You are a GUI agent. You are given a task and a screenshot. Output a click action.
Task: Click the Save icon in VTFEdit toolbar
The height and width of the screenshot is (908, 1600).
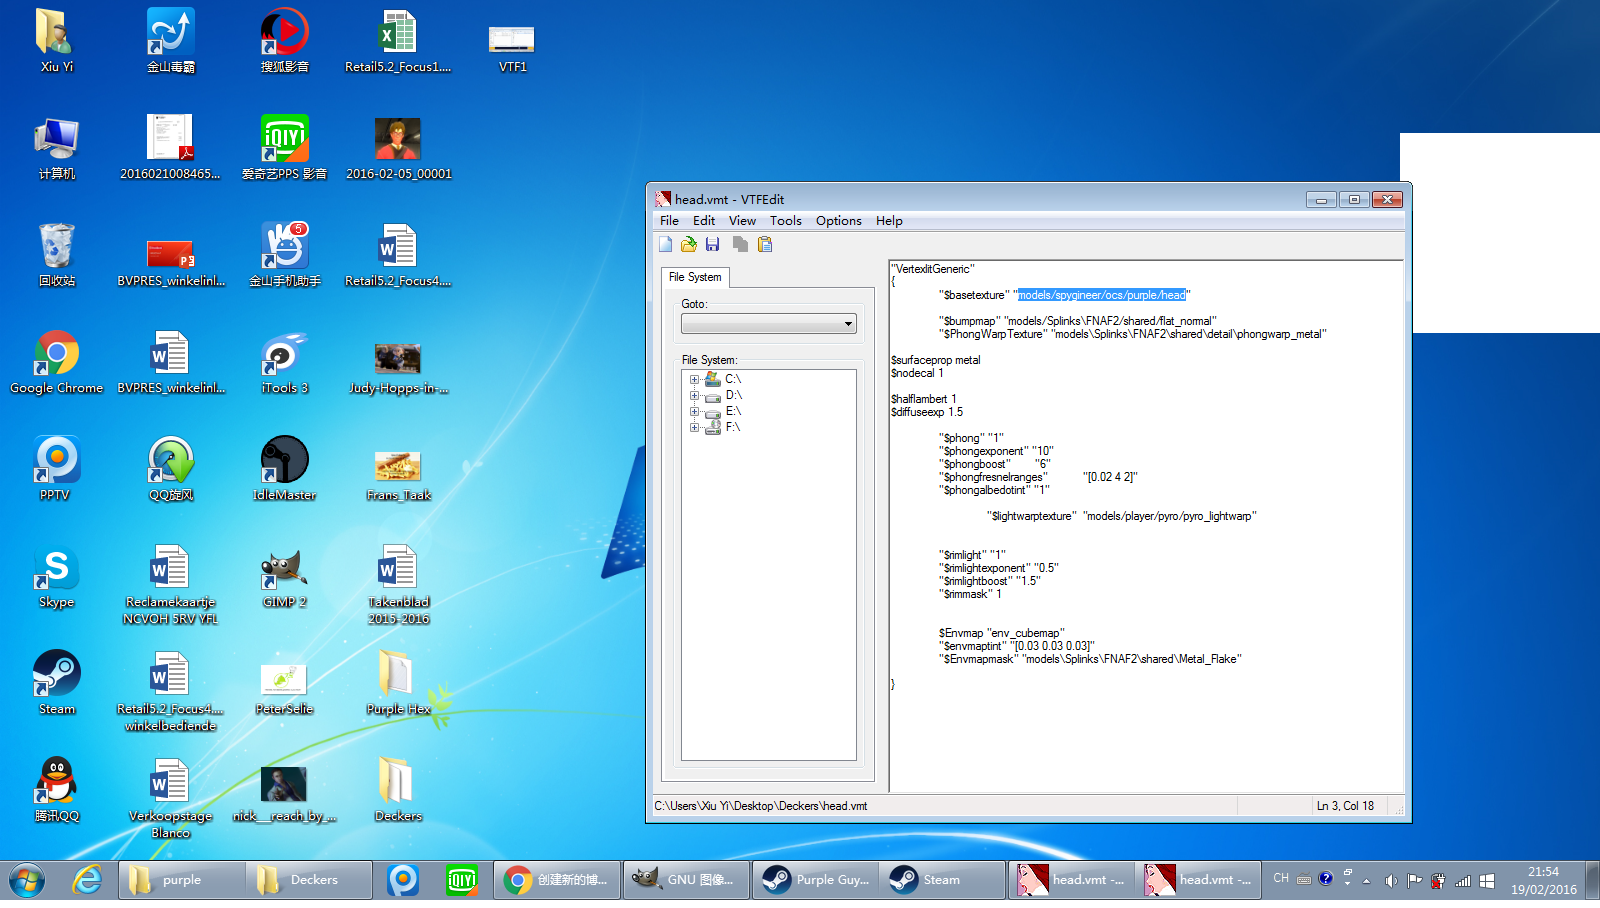(x=713, y=244)
